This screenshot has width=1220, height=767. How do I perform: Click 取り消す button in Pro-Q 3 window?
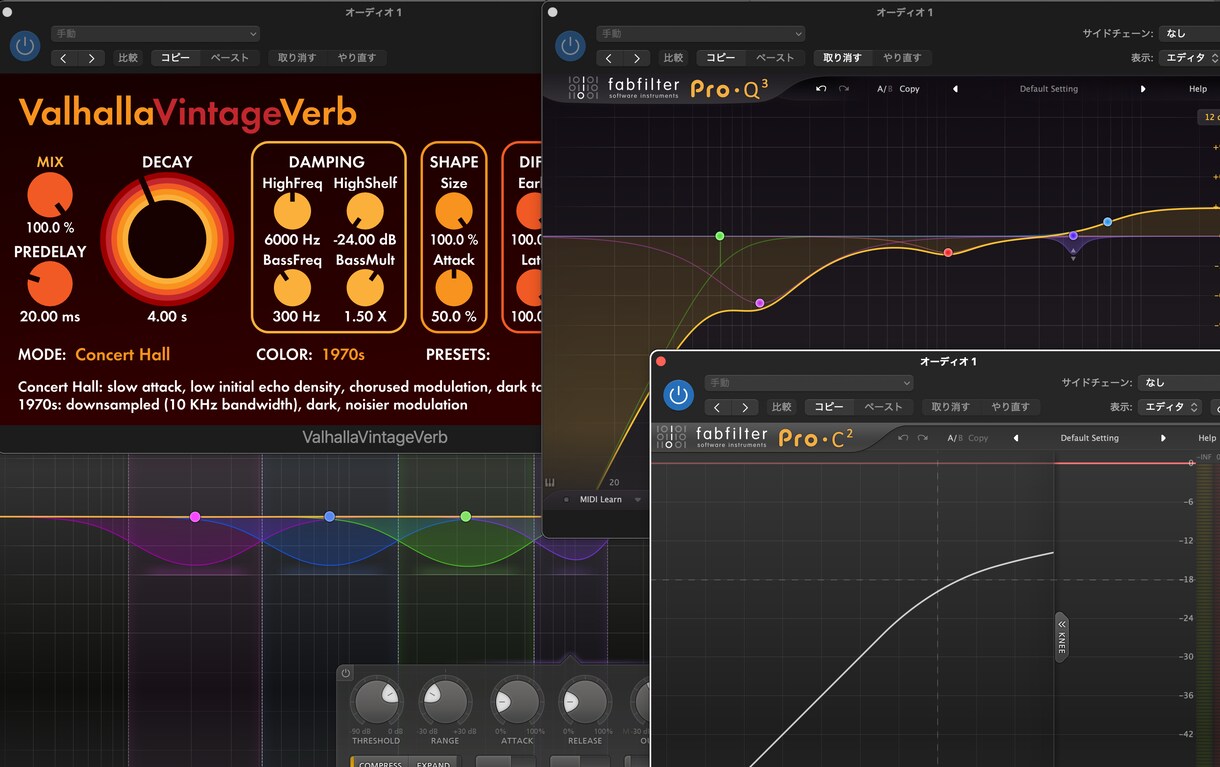pyautogui.click(x=842, y=58)
